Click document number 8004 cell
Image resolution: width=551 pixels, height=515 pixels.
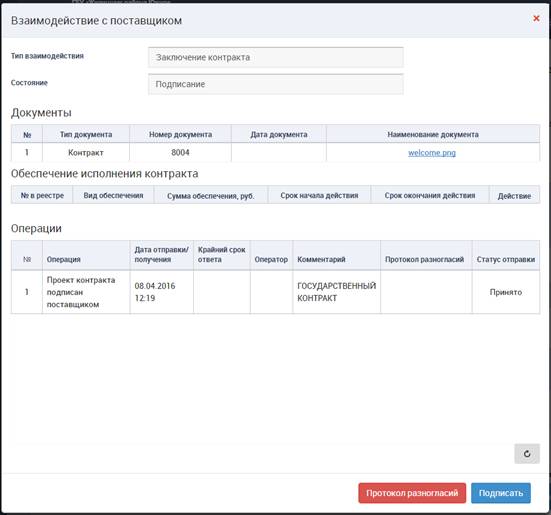(x=180, y=152)
